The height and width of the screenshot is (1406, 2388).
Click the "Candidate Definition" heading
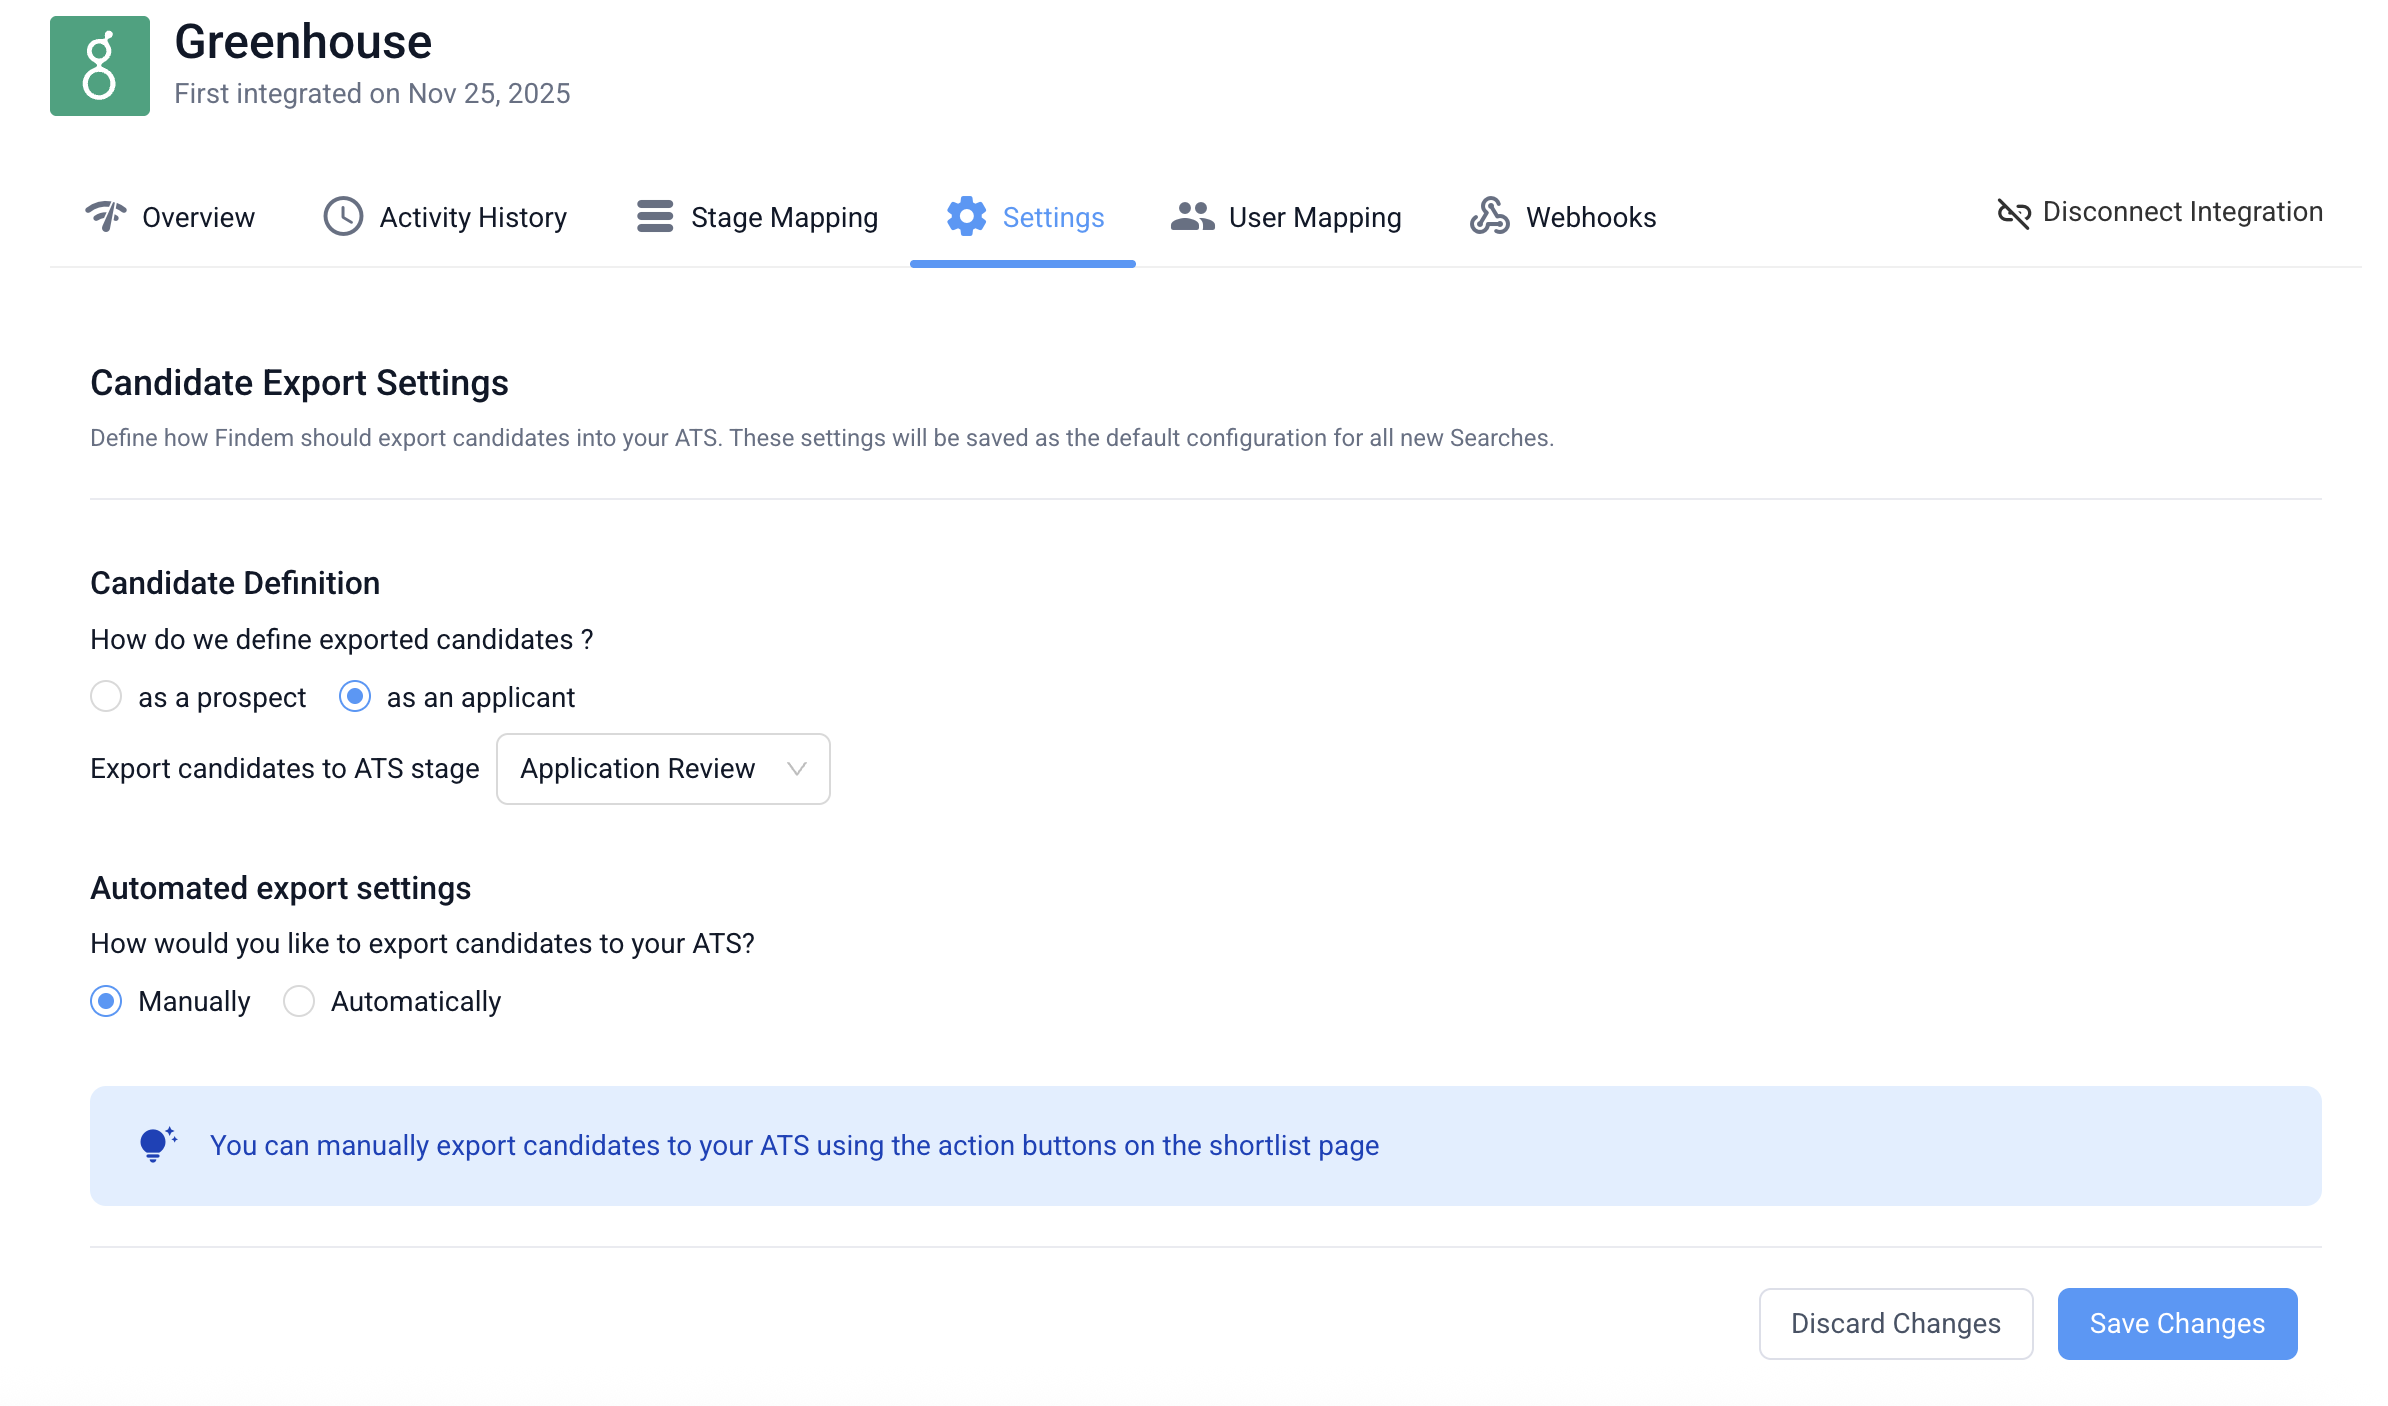(235, 583)
